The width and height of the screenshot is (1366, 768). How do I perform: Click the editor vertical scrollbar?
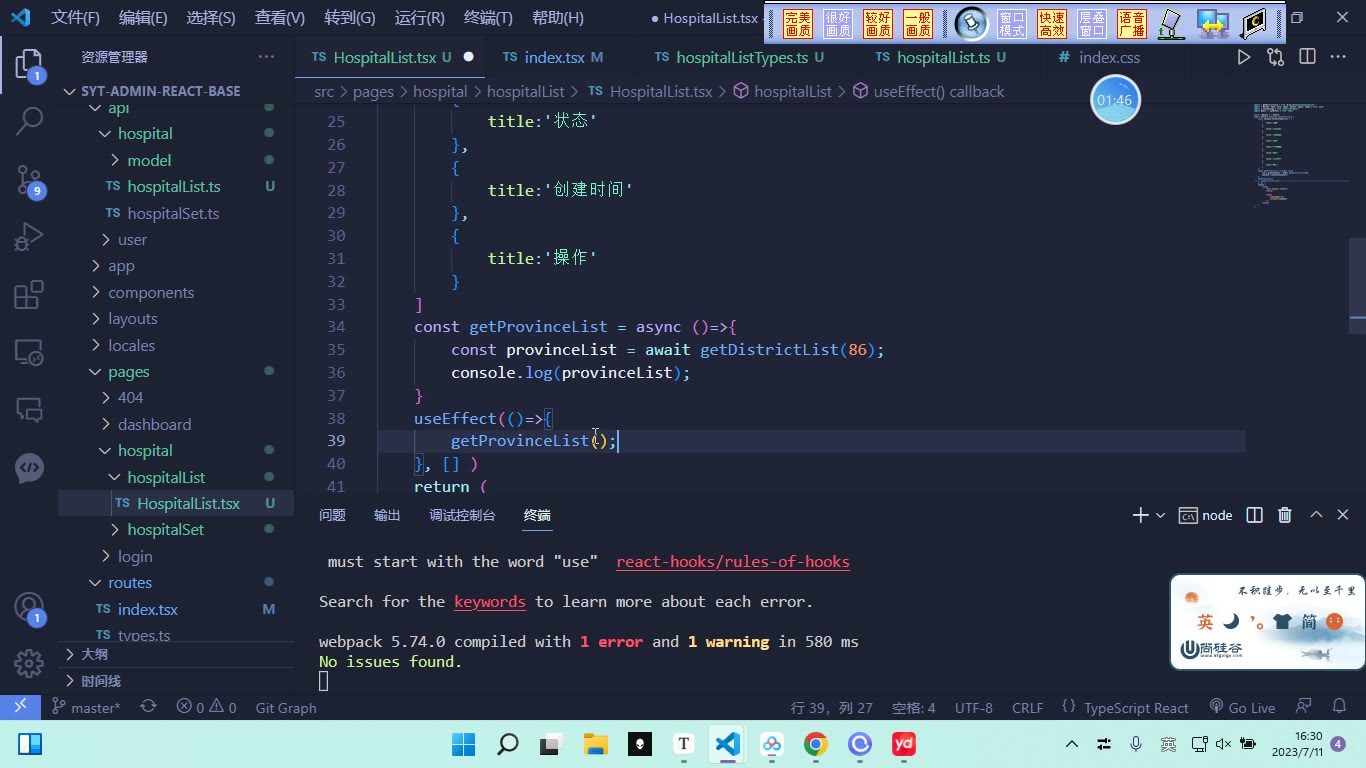(x=1357, y=285)
